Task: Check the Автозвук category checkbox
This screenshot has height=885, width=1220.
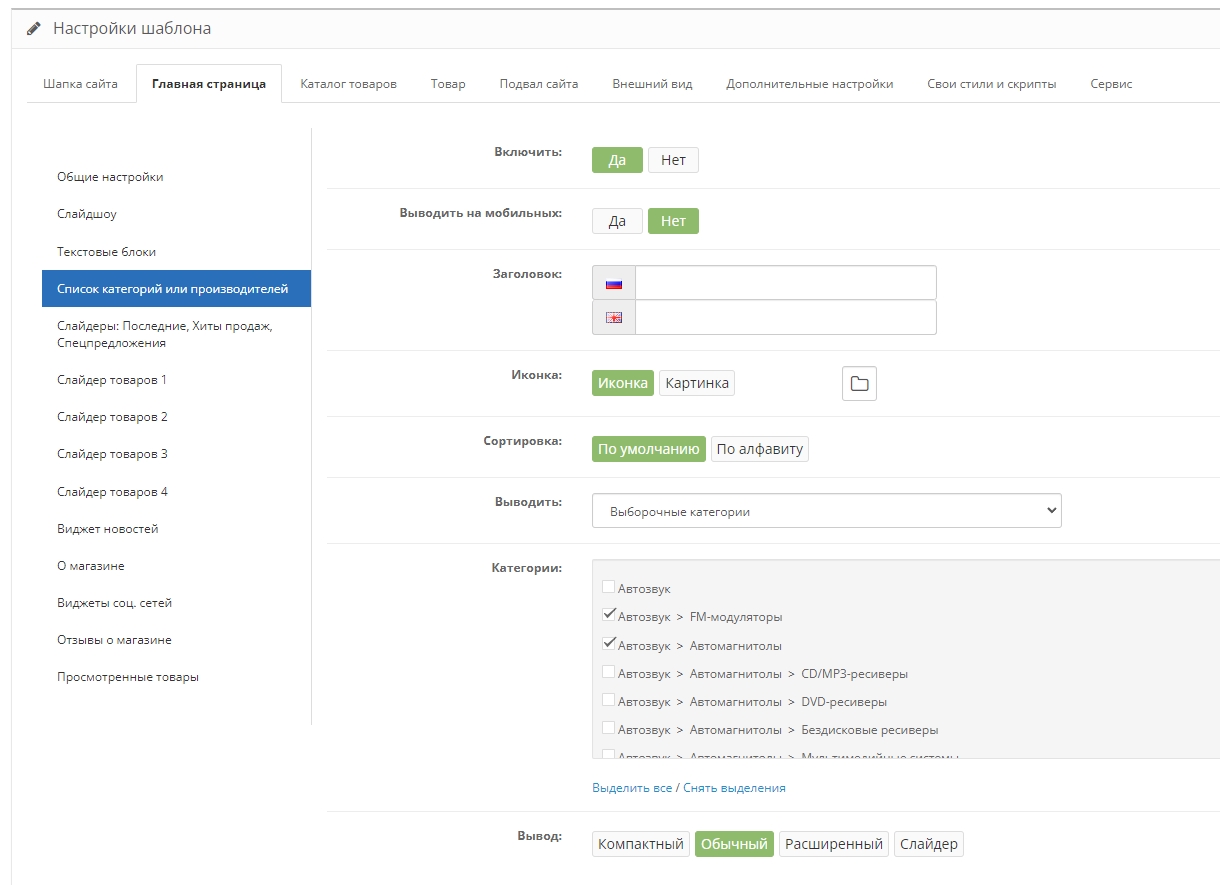Action: point(609,588)
